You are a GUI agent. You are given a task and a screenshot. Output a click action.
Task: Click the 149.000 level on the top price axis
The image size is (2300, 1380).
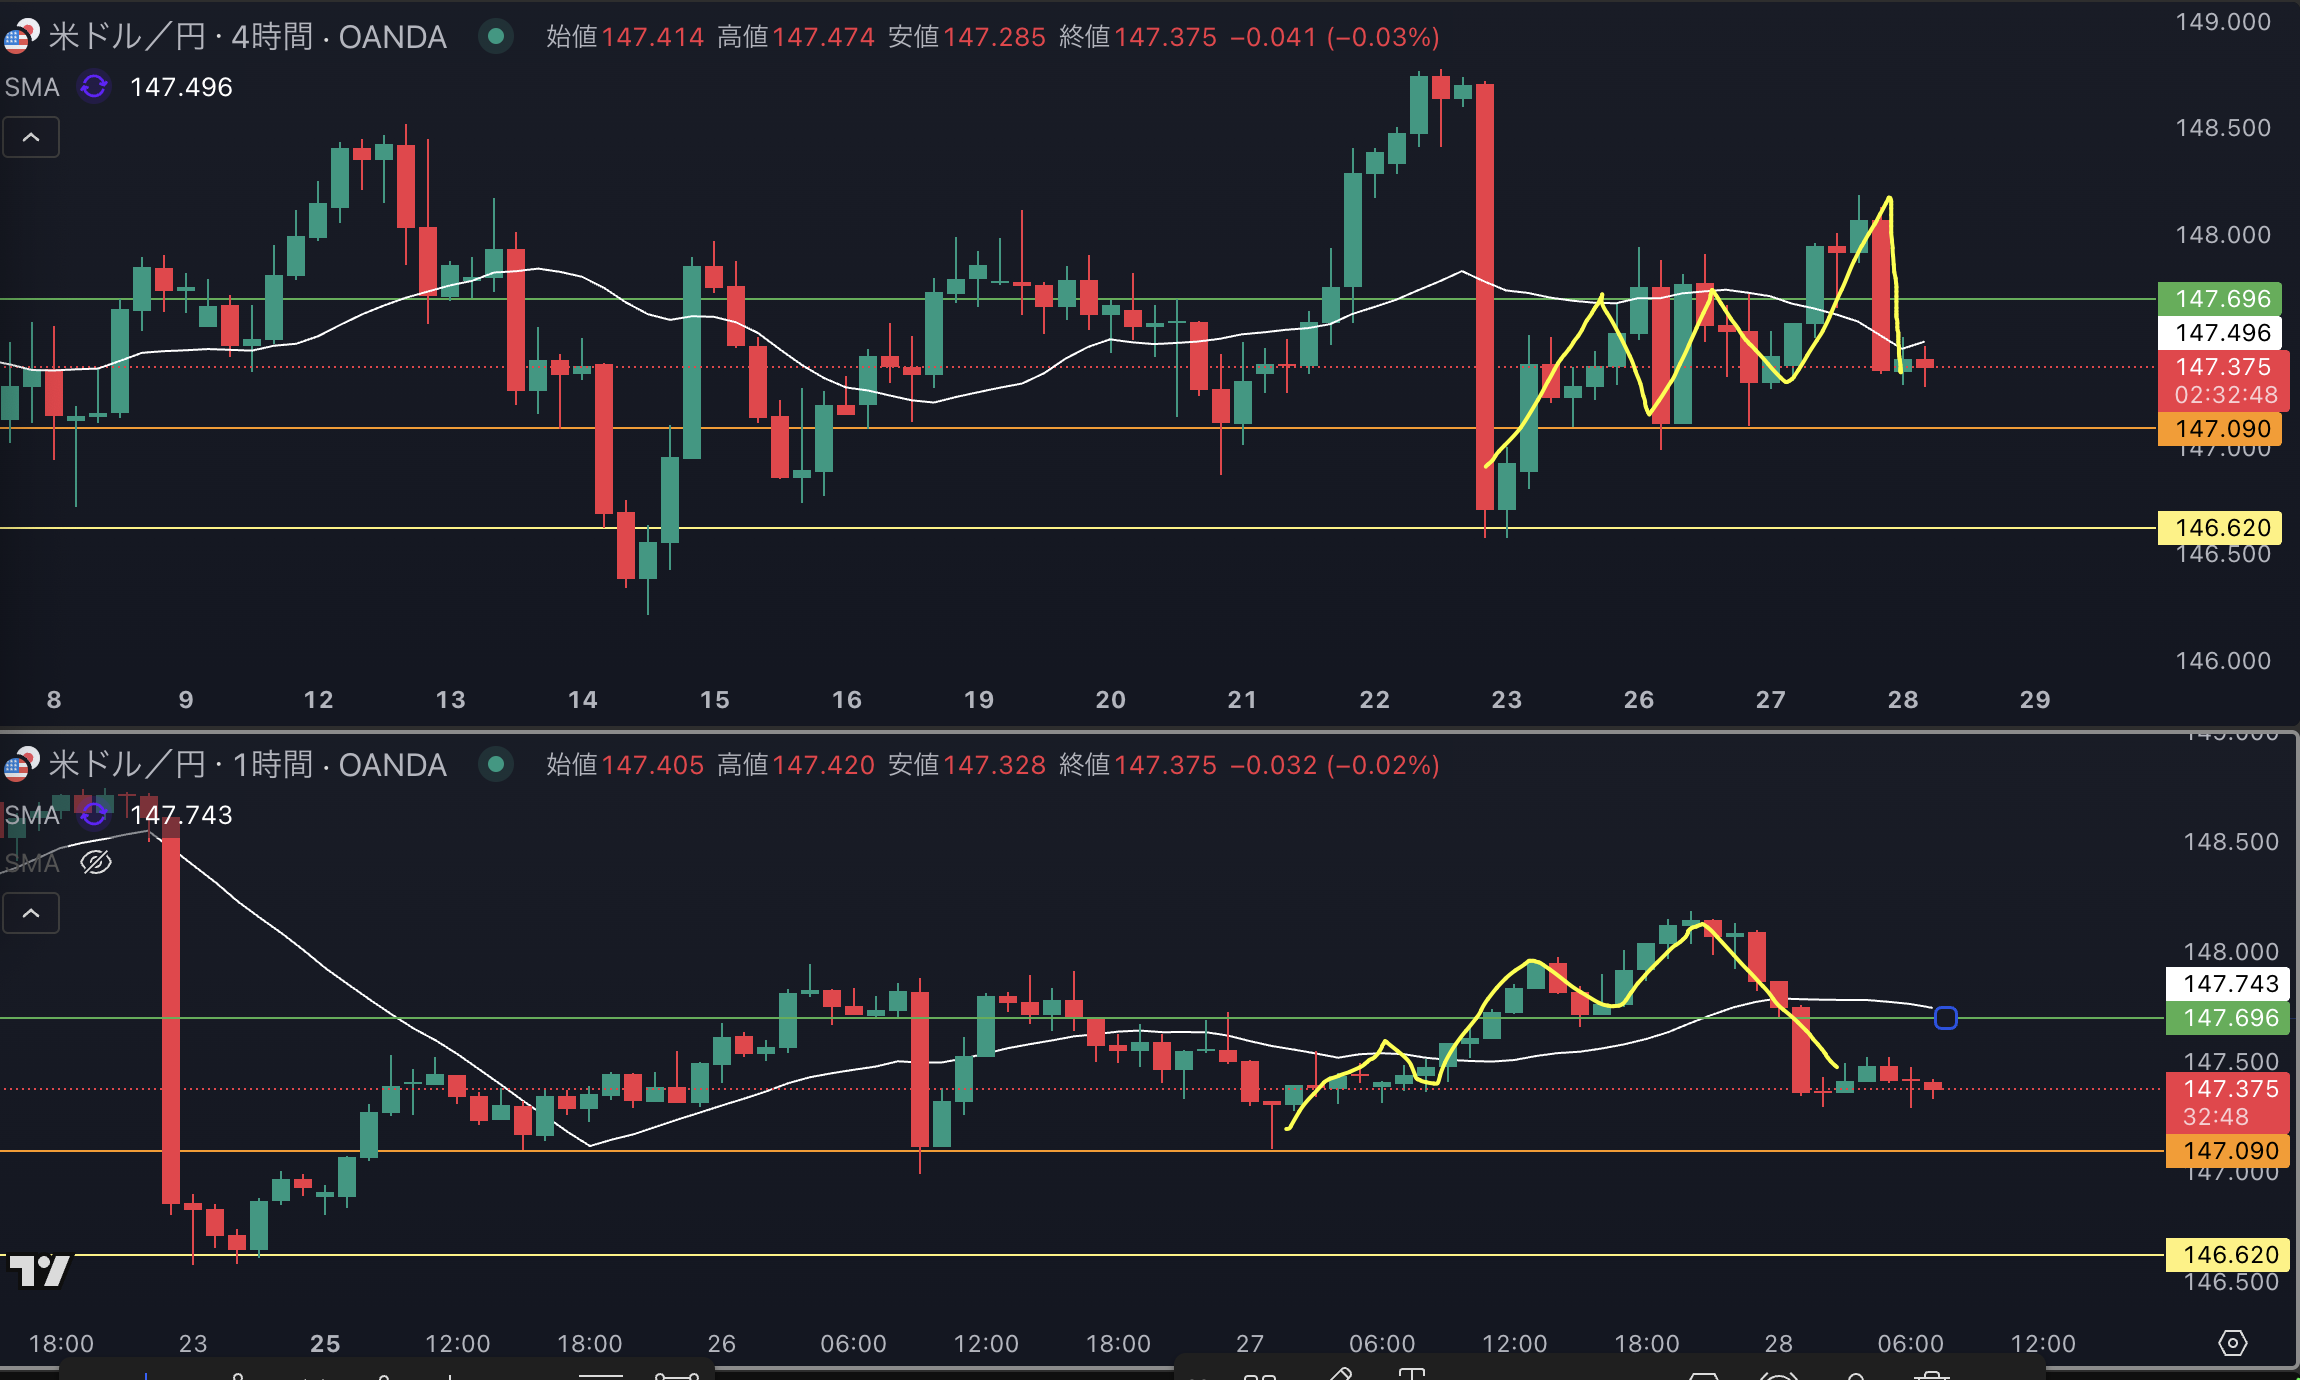point(2223,22)
